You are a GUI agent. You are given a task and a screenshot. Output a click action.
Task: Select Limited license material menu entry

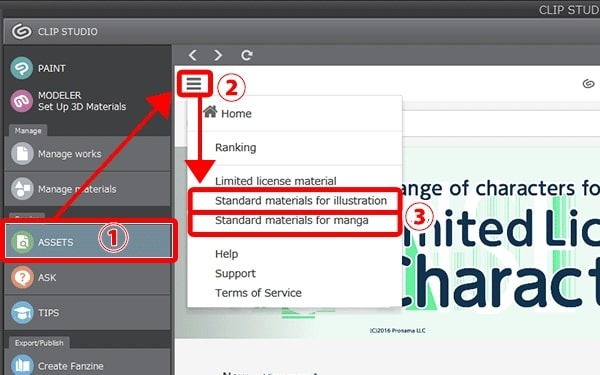coord(276,181)
